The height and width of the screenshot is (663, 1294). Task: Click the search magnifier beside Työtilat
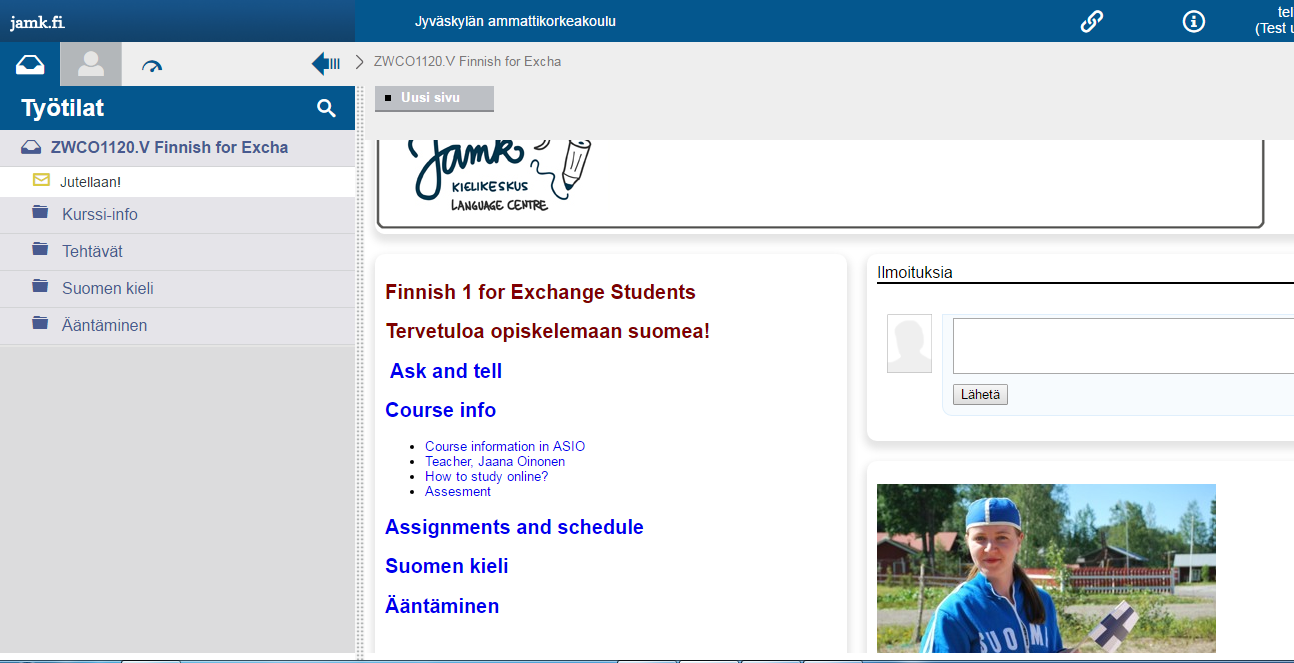tap(326, 108)
